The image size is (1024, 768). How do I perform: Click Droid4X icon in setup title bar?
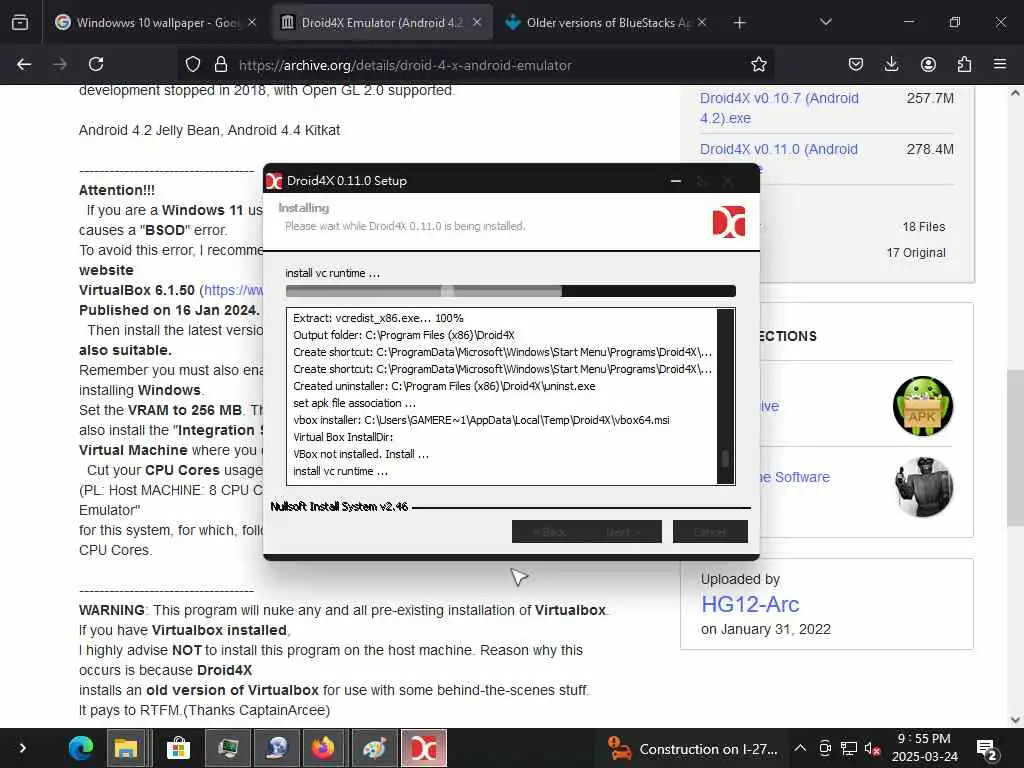(x=274, y=181)
